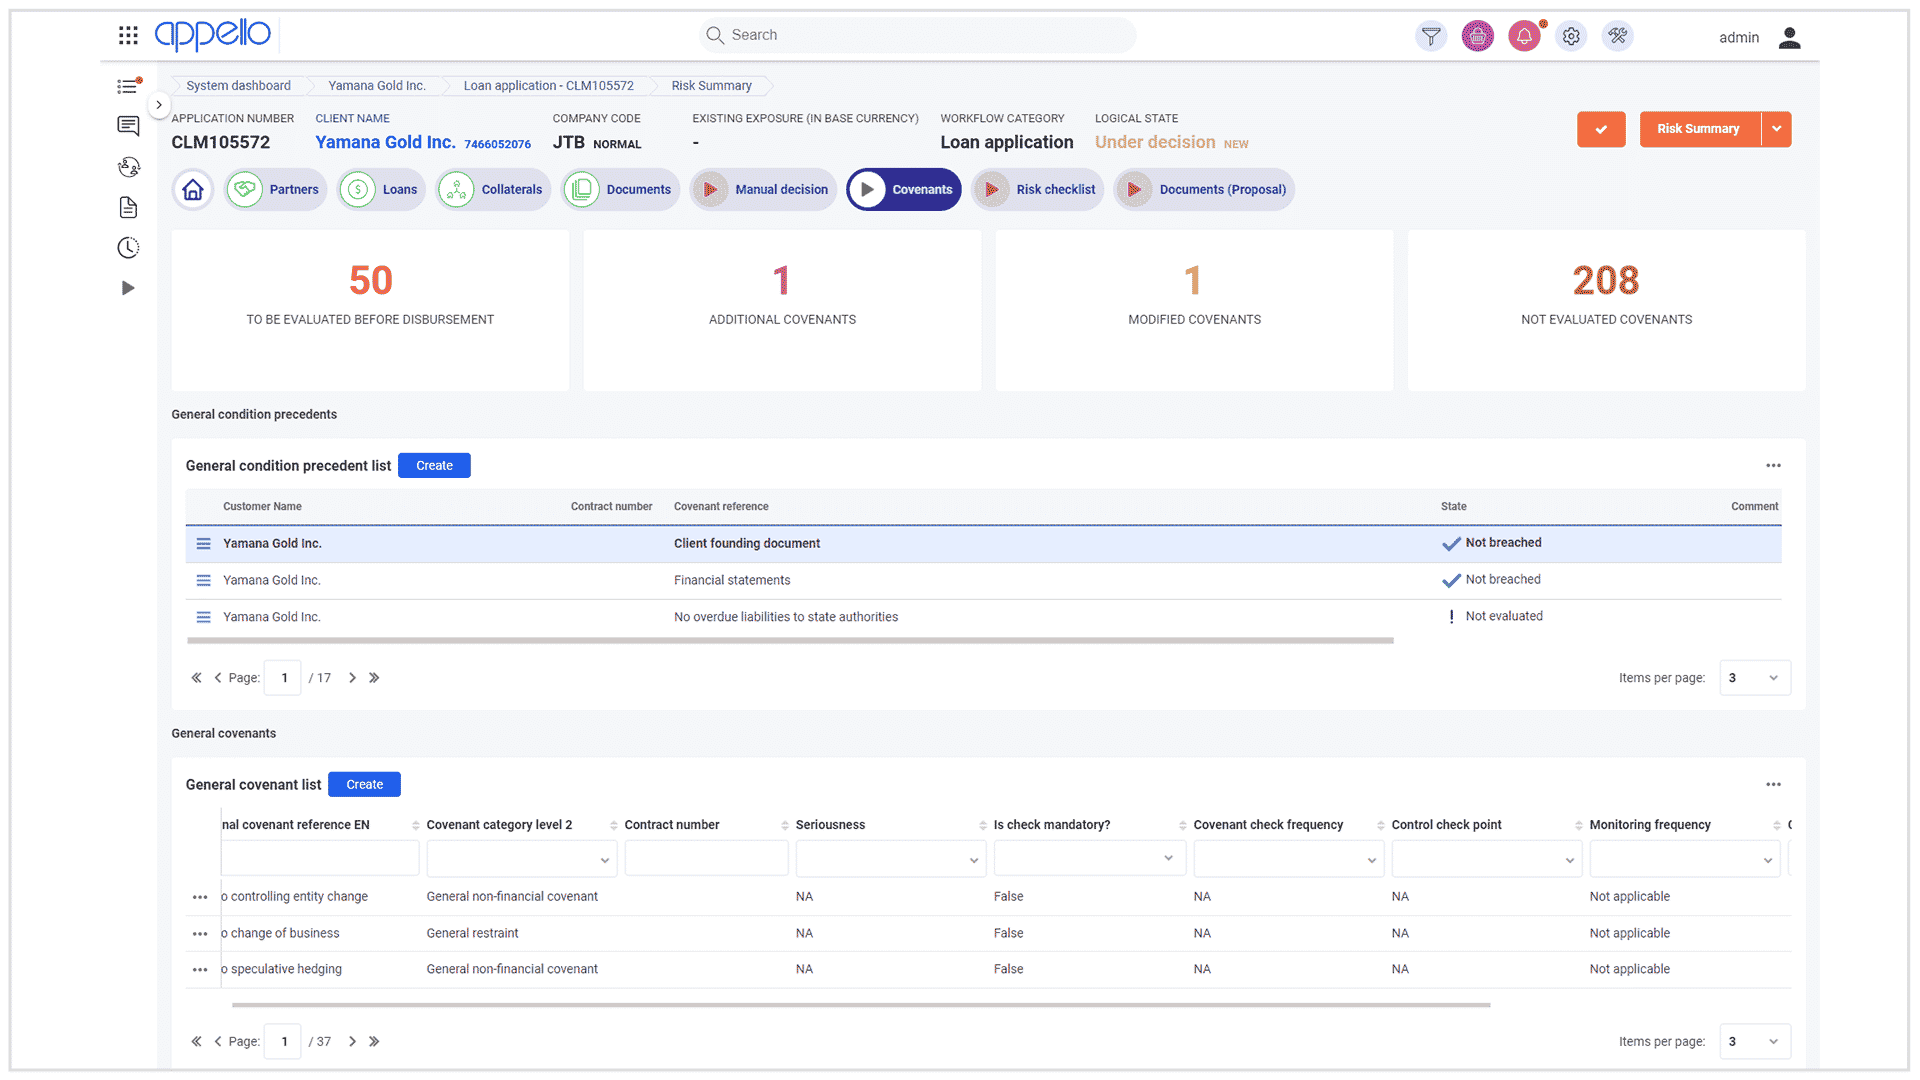
Task: Switch to the Loans step
Action: (382, 190)
